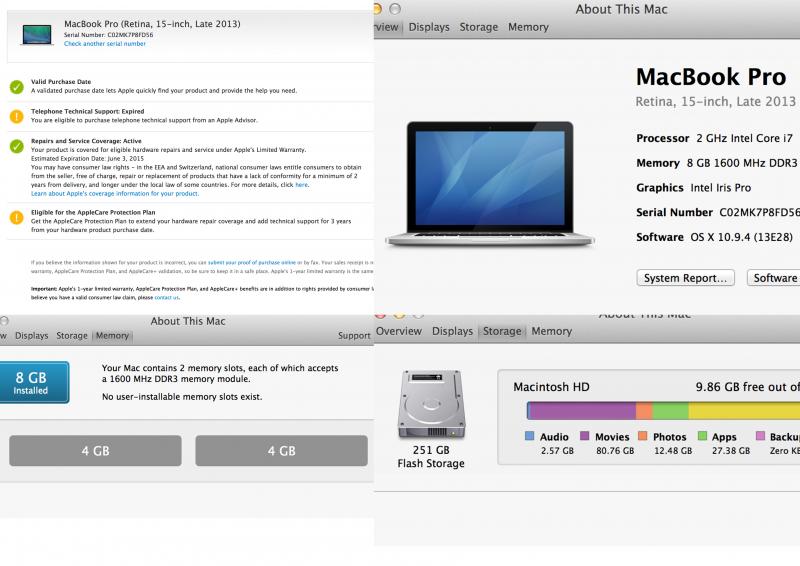800x566 pixels.
Task: Click orange Photos segment of storage bar
Action: [x=644, y=410]
